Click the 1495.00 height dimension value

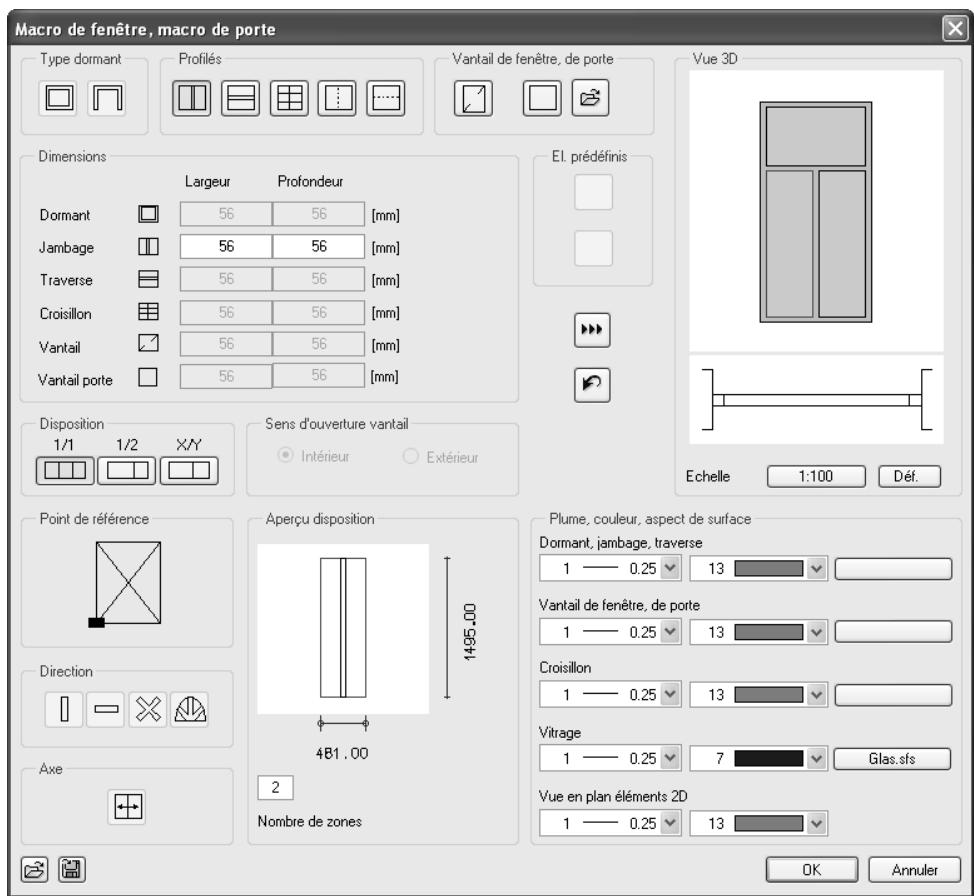coord(470,631)
